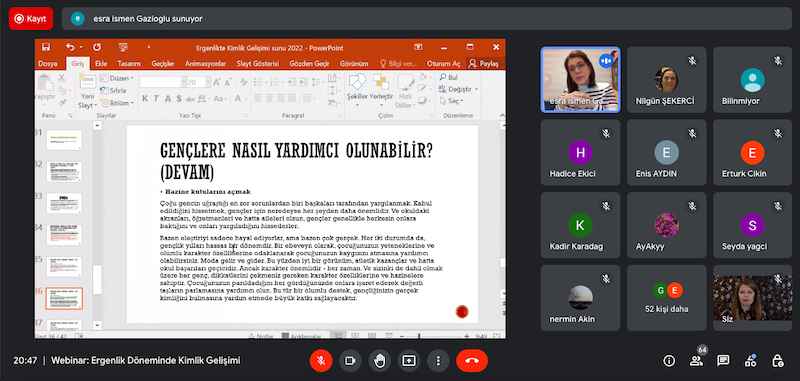
Task: Open the Düzen layout dropdown
Action: 117,79
